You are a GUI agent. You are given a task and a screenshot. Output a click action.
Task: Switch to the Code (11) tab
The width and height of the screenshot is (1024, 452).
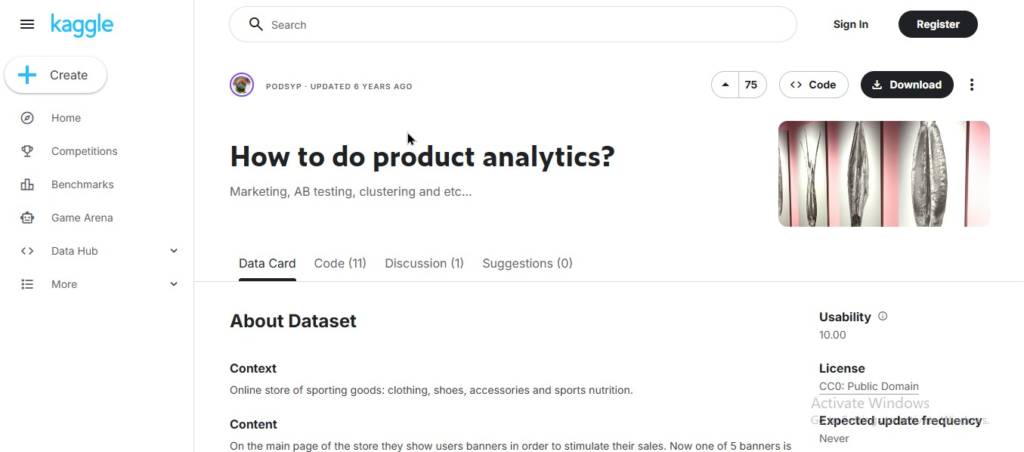[340, 263]
